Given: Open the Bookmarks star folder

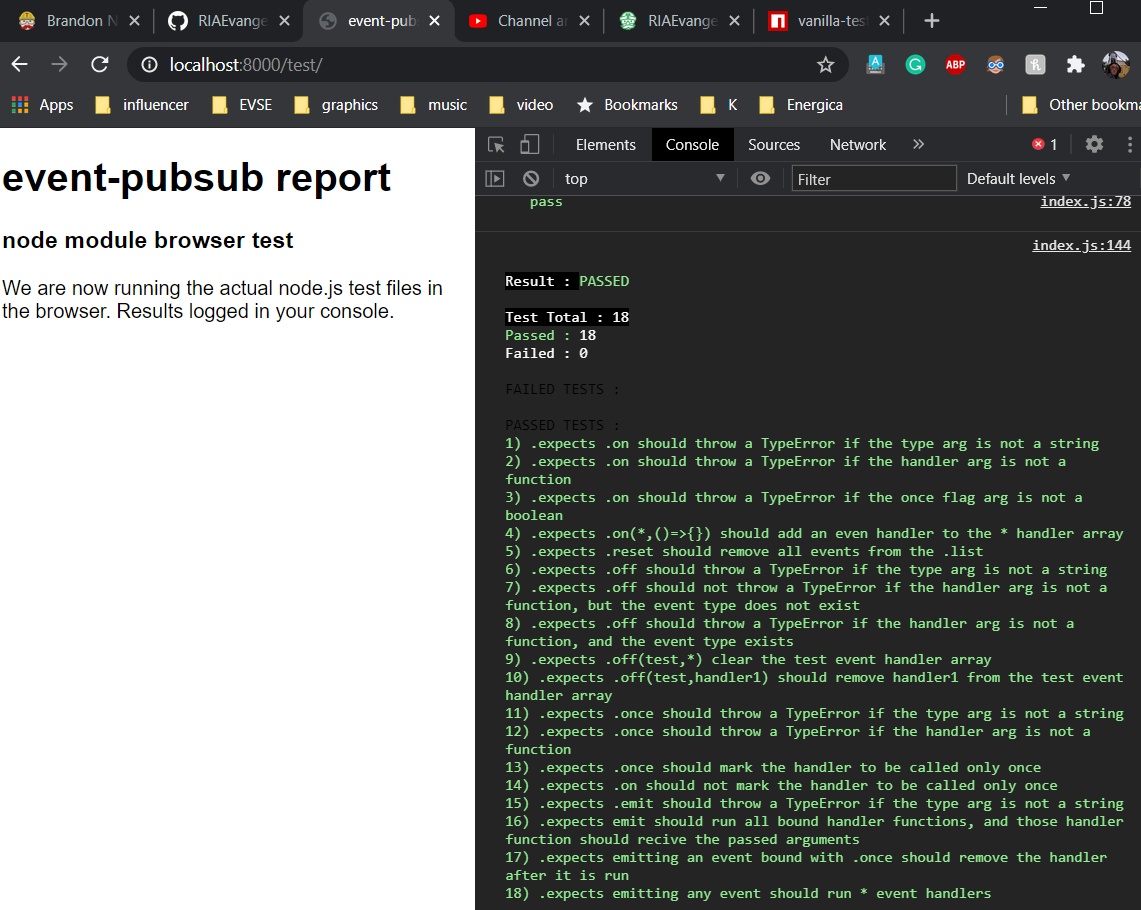Looking at the screenshot, I should click(627, 105).
